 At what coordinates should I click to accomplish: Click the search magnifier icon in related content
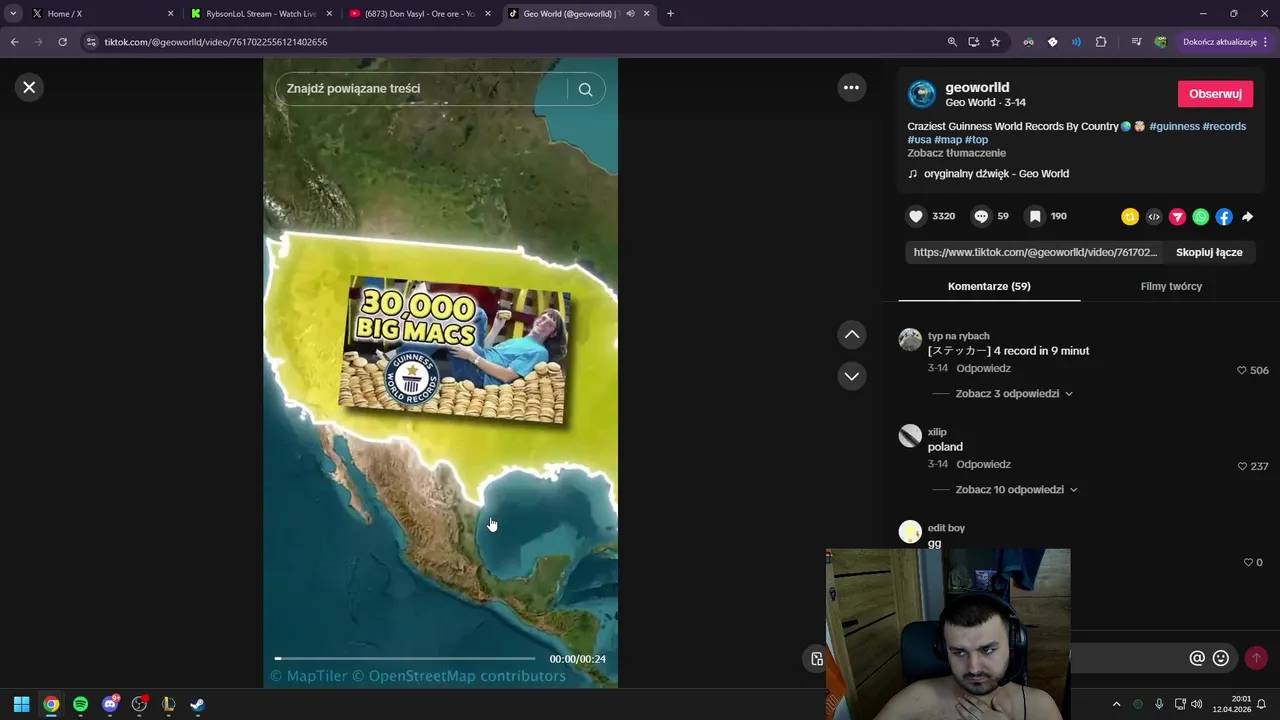coord(586,89)
